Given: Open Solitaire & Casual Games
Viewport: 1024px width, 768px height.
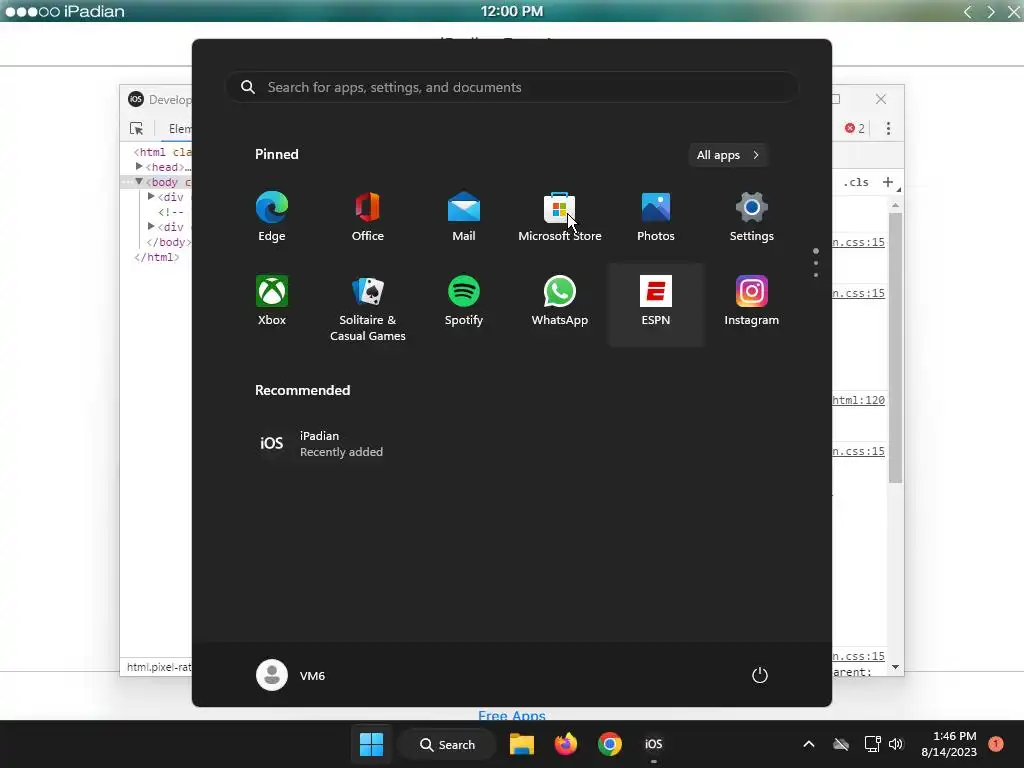Looking at the screenshot, I should pos(368,309).
